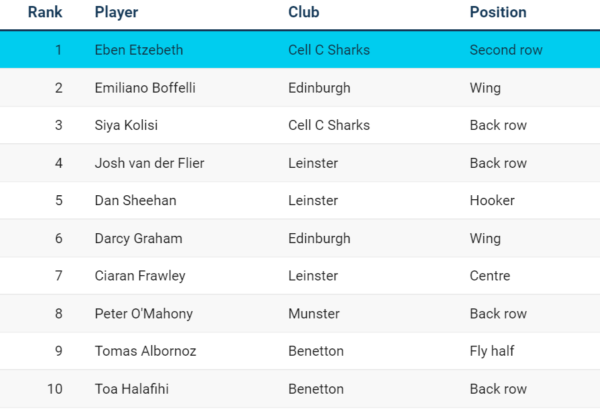Select Second row position cell
Image resolution: width=600 pixels, height=409 pixels.
click(506, 50)
